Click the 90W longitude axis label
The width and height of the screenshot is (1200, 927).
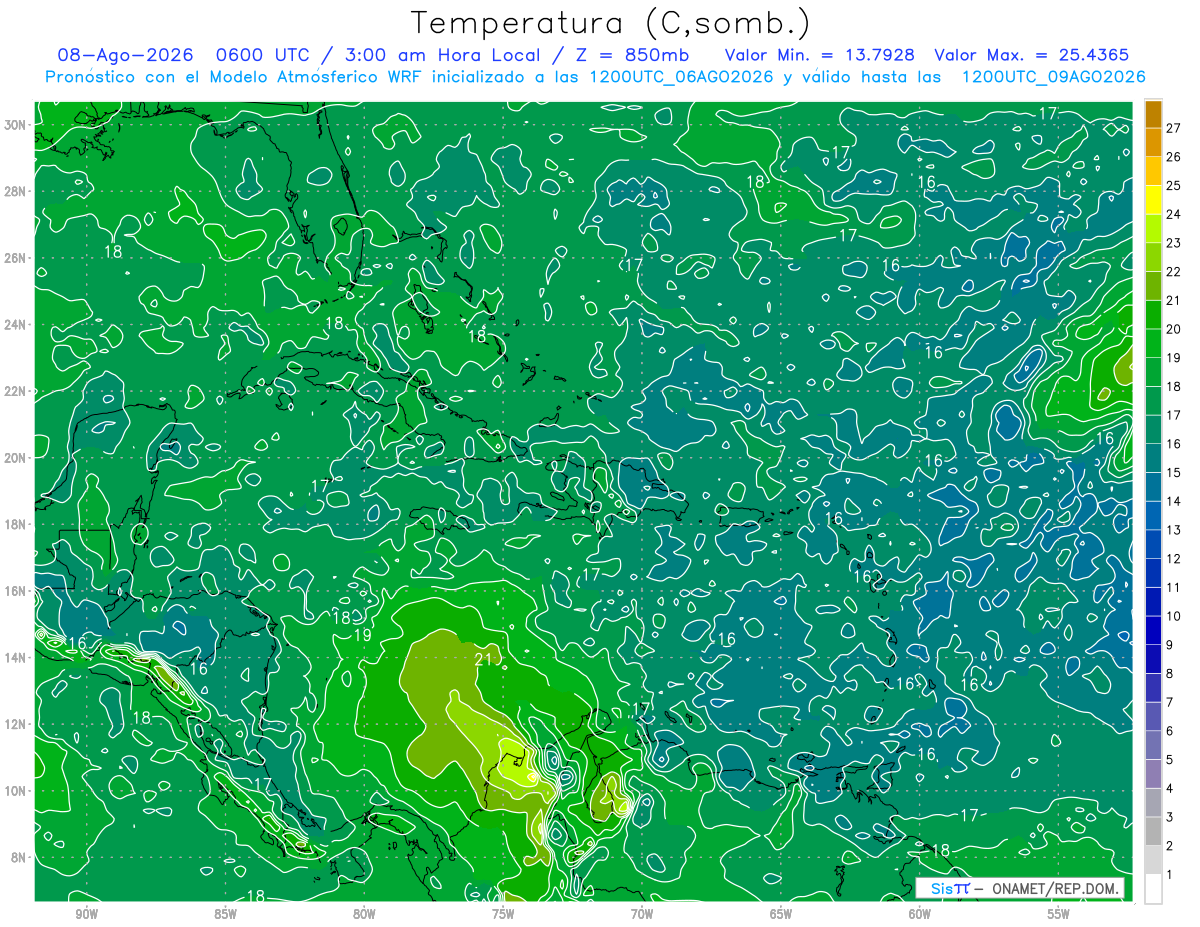[x=86, y=914]
